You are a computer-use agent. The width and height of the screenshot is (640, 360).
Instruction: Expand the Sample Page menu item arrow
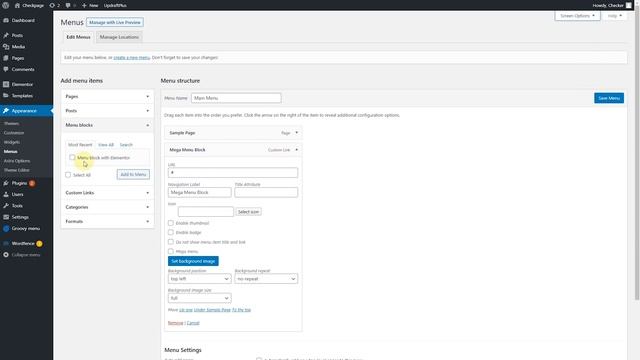(297, 133)
